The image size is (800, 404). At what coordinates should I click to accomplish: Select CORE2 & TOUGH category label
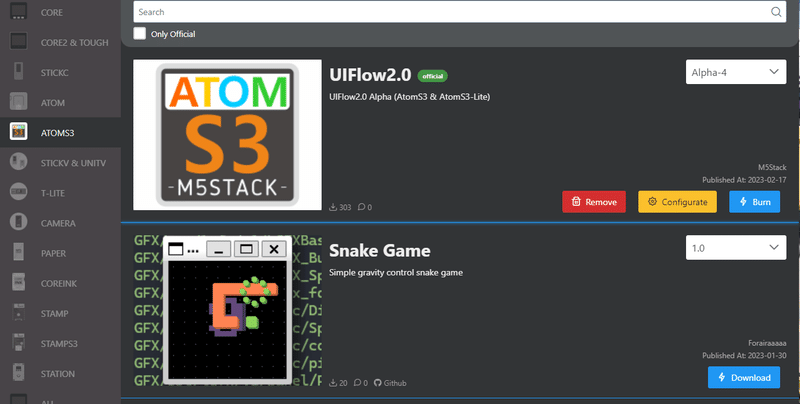pyautogui.click(x=74, y=42)
